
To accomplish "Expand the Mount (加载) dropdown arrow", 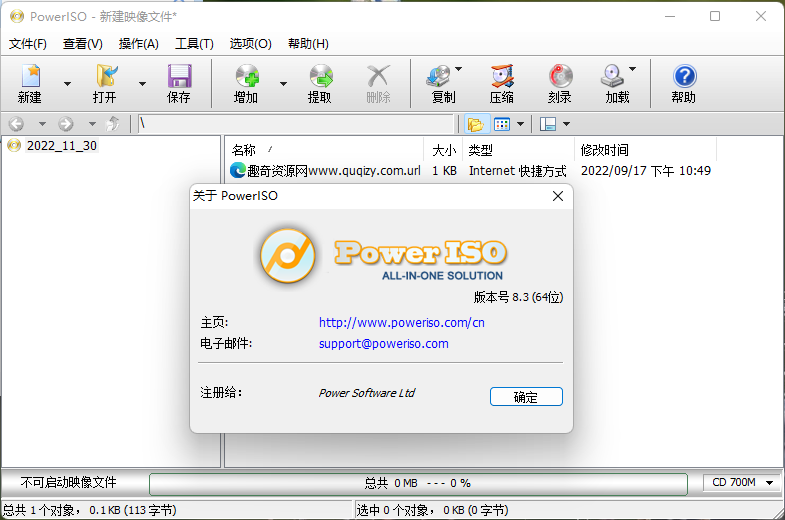I will 633,70.
